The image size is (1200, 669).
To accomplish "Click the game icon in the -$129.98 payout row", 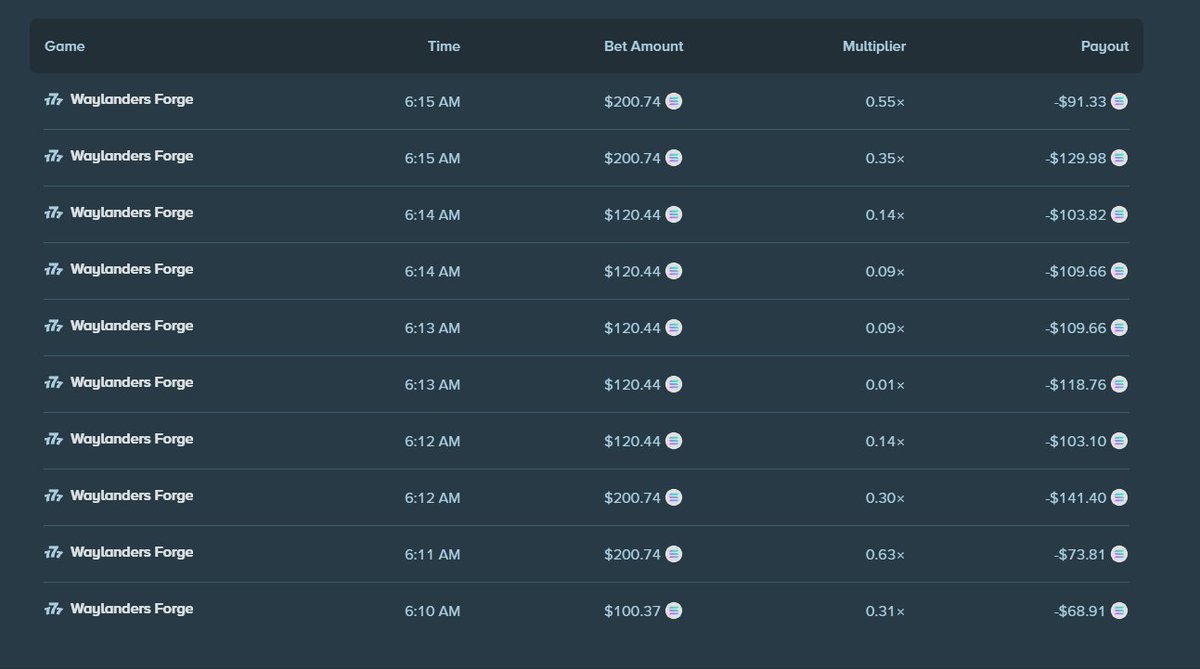I will (x=54, y=157).
